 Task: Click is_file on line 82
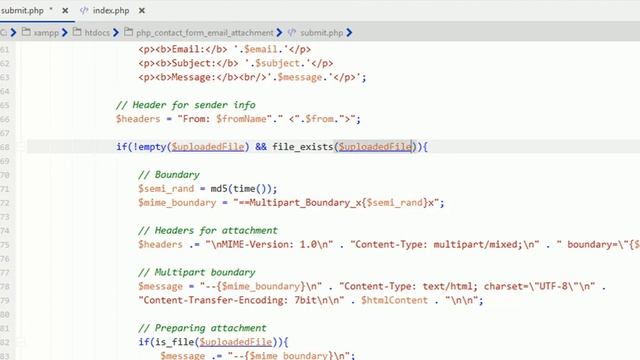point(174,342)
